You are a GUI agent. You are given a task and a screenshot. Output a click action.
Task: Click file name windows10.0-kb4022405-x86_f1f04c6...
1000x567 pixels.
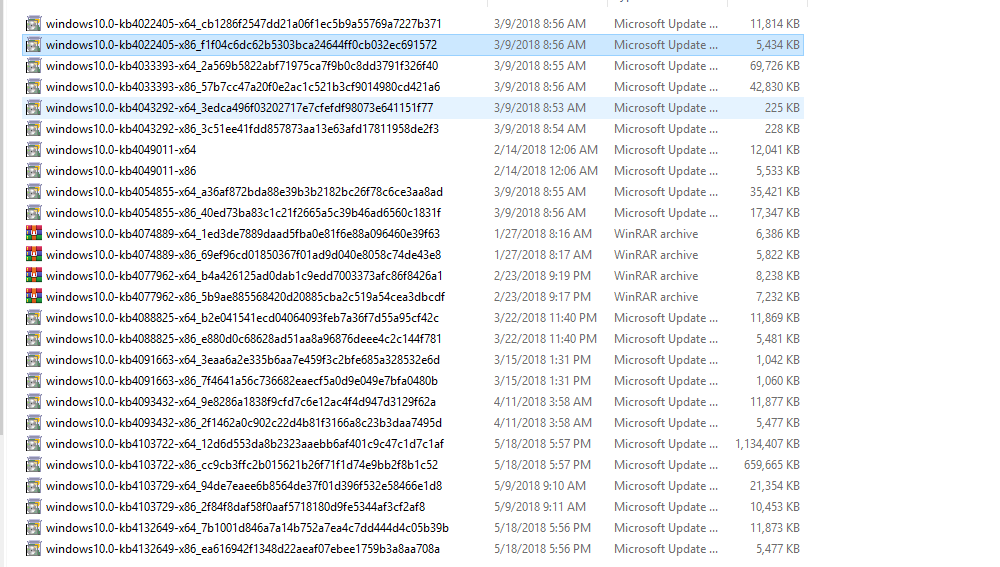[x=242, y=45]
